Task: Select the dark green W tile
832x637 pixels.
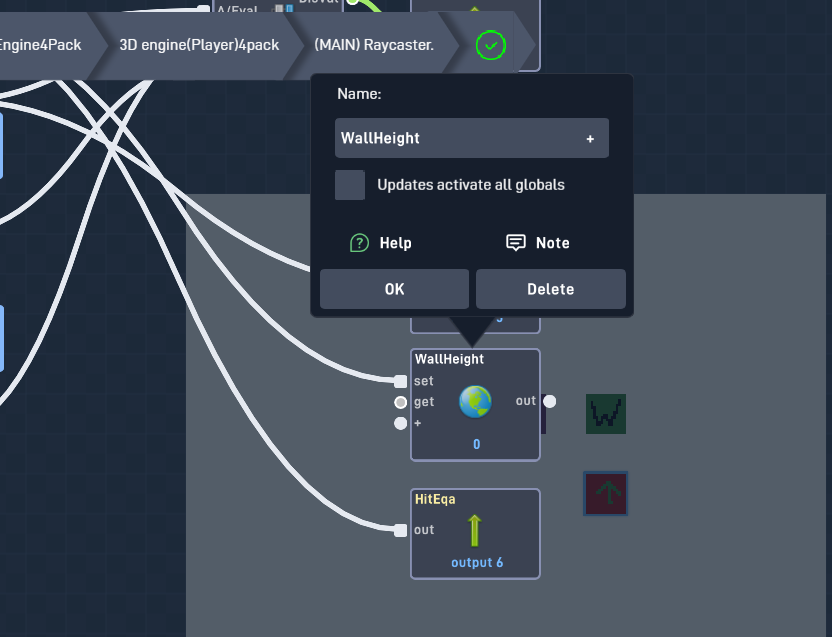Action: 606,414
